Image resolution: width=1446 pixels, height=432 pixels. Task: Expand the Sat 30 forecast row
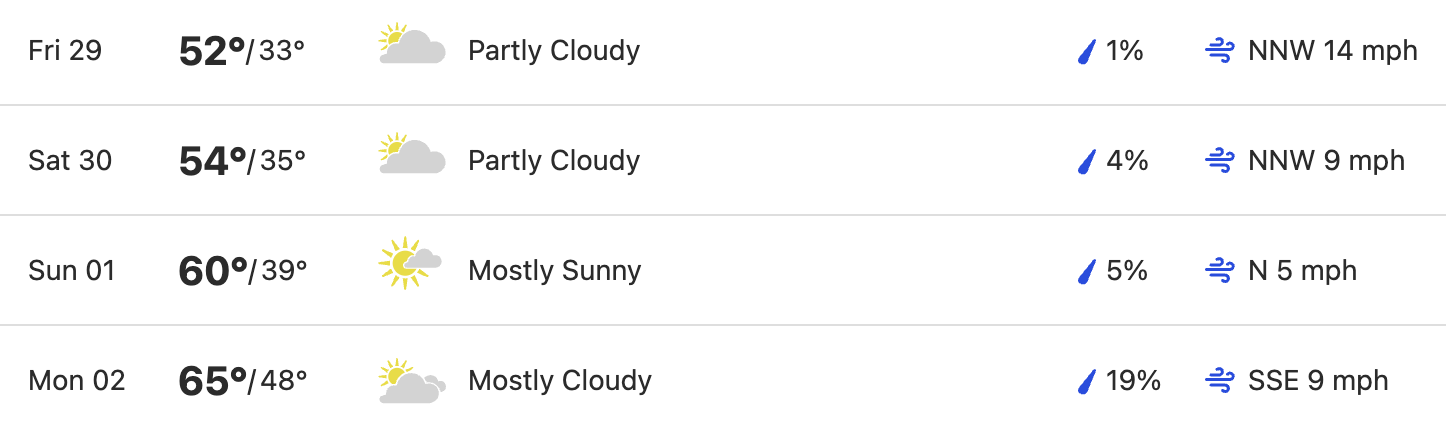coord(723,160)
